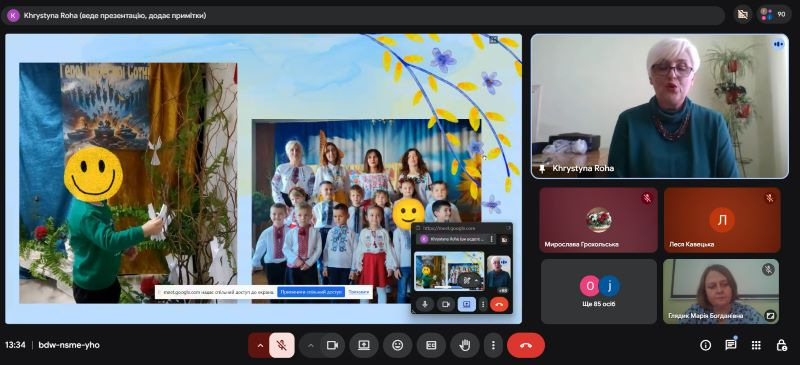Open the activities grid icon

[756, 346]
